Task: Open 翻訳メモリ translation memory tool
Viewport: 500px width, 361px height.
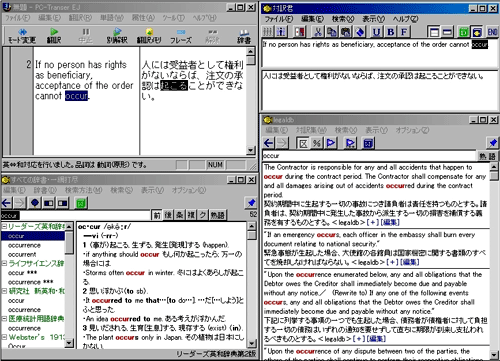Action: (x=149, y=36)
